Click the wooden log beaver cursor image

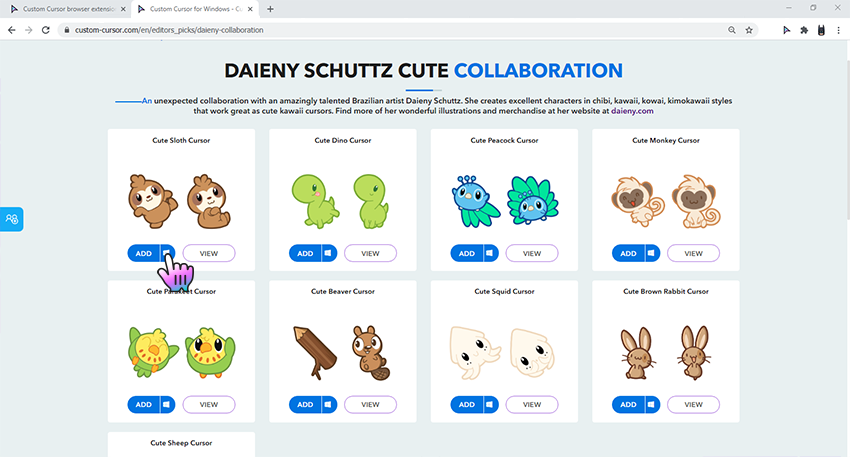tap(315, 352)
